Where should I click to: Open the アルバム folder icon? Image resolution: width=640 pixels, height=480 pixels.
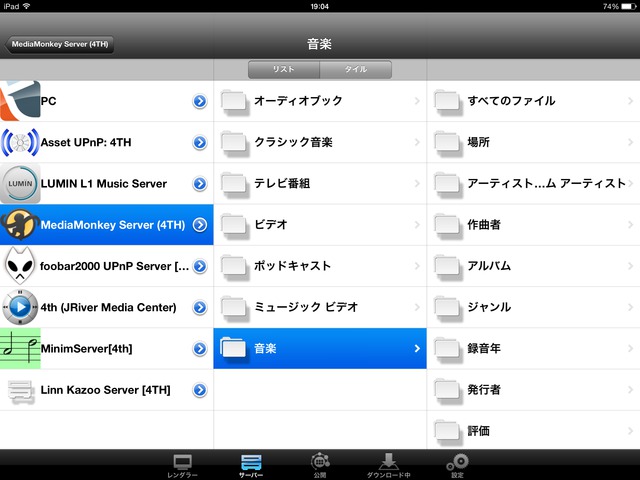pos(447,267)
